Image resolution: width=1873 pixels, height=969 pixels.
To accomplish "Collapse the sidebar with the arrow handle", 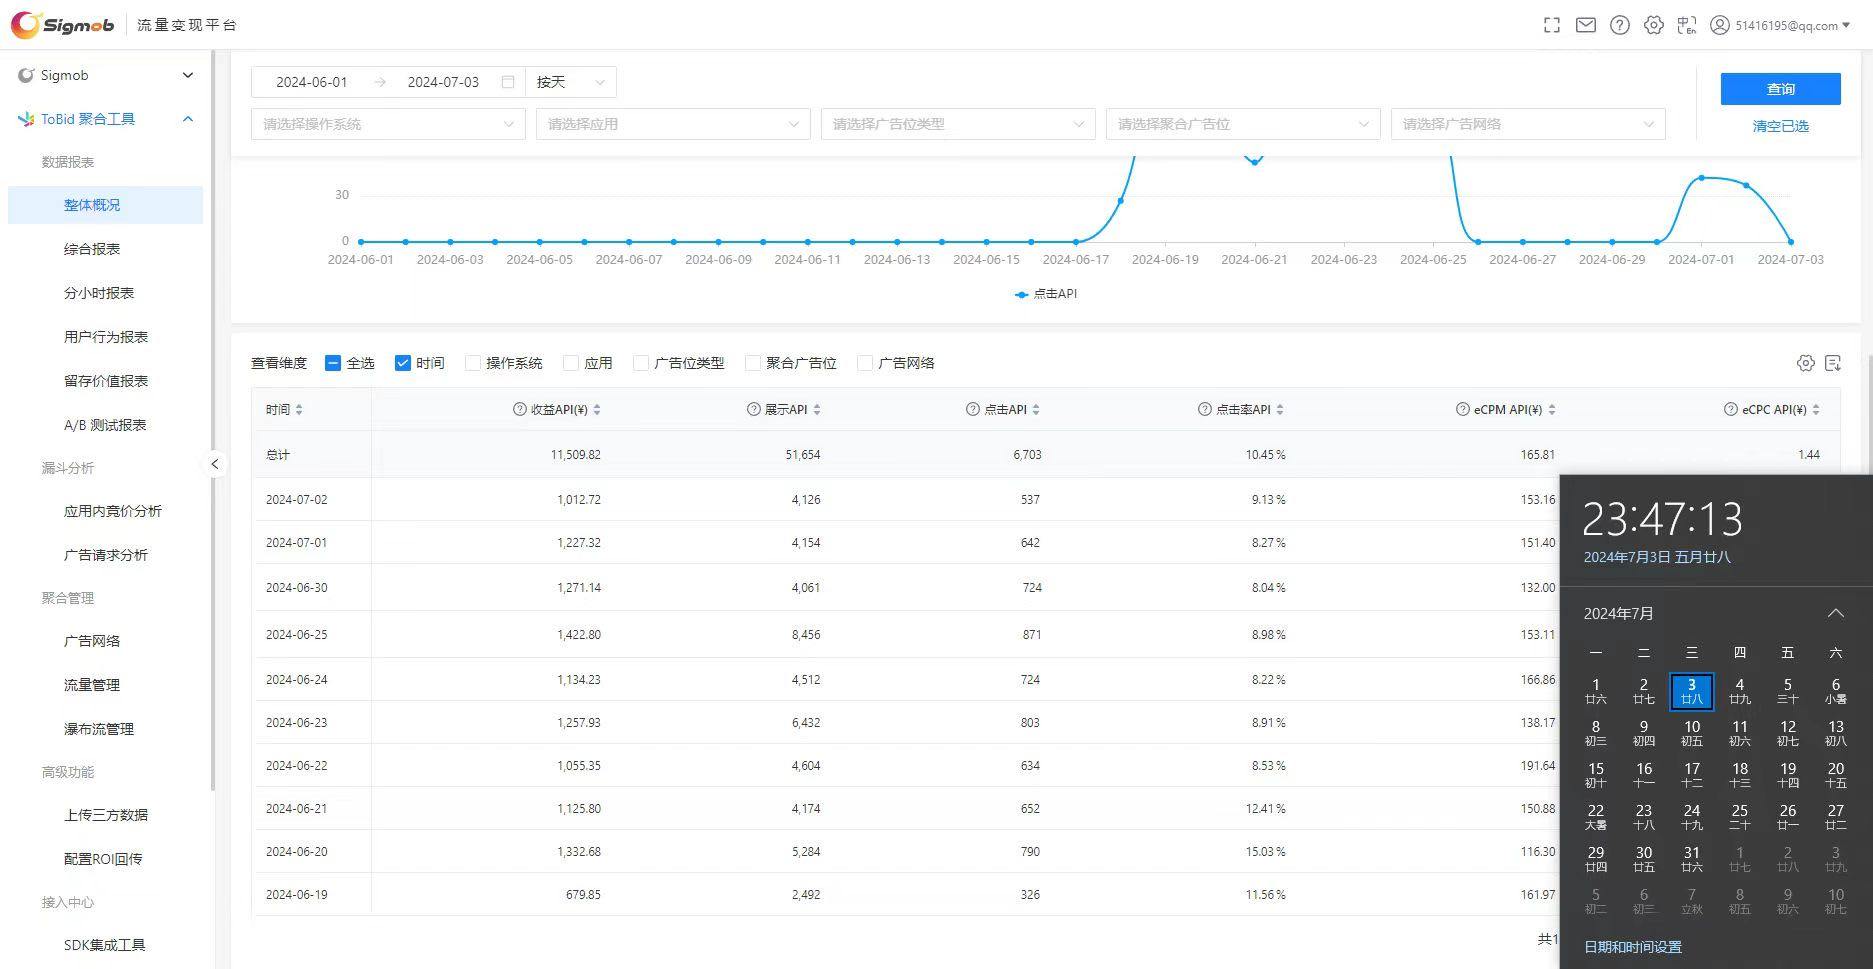I will (214, 464).
